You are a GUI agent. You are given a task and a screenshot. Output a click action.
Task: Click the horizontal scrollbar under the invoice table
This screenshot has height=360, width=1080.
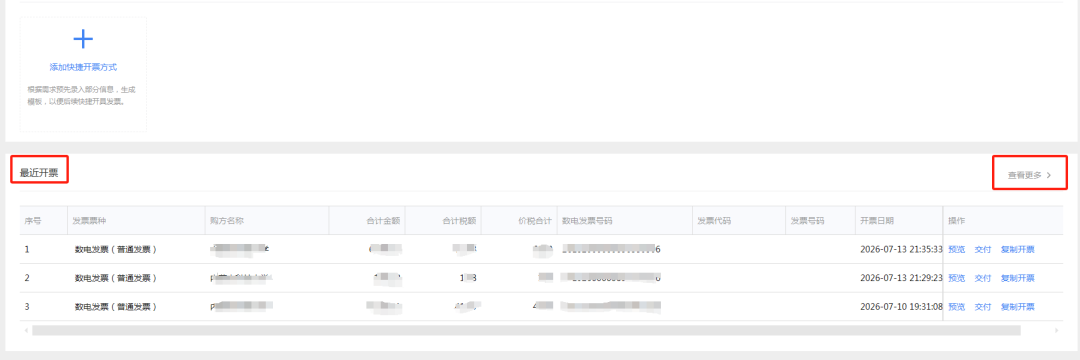coord(526,330)
